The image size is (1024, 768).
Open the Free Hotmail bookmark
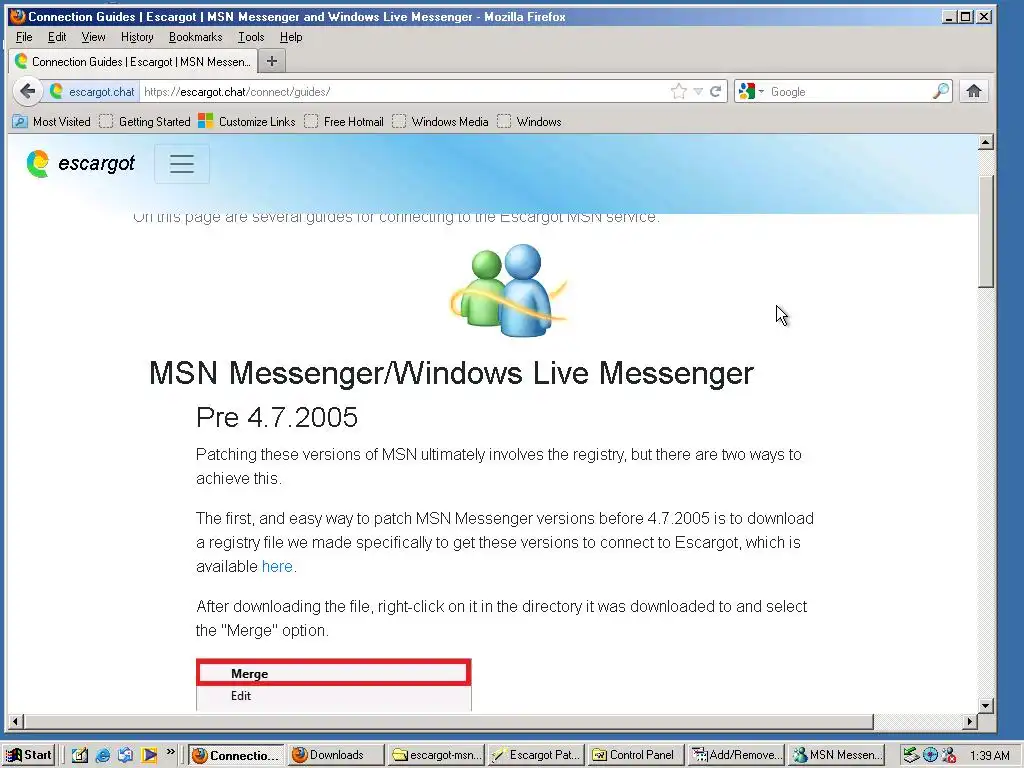(344, 121)
